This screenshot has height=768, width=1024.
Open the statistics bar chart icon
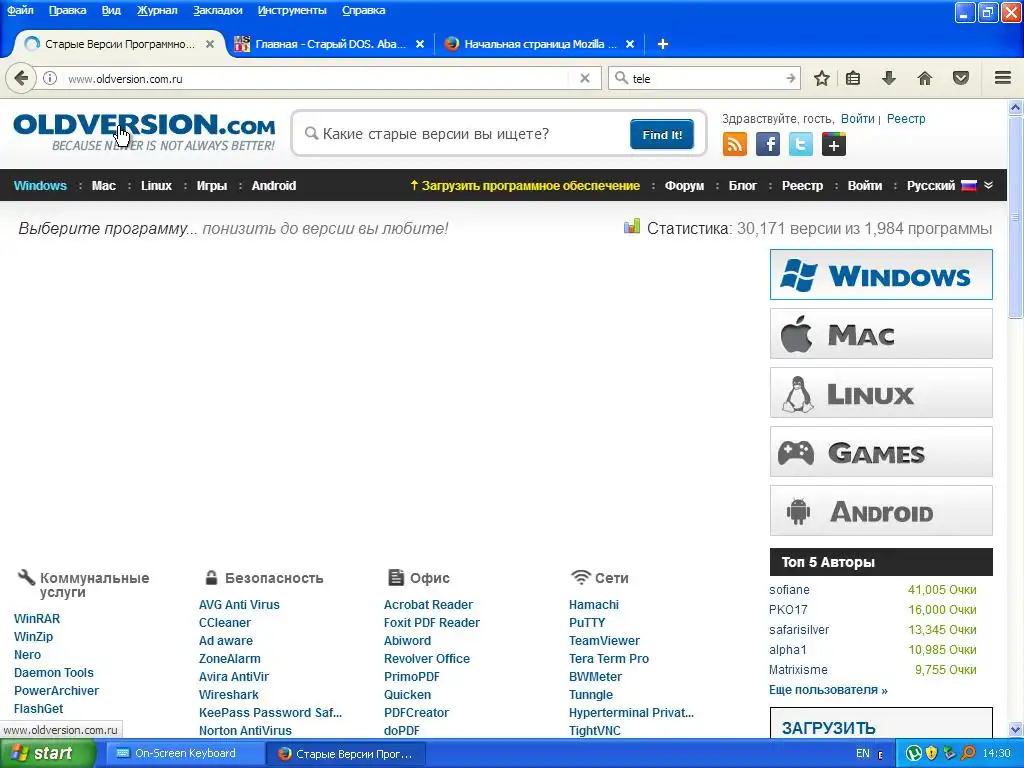pos(632,227)
